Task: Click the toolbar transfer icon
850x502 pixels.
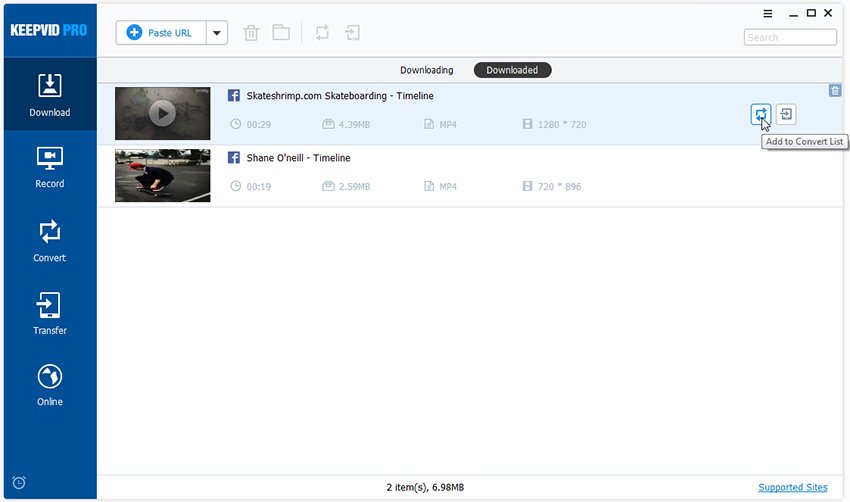Action: tap(352, 33)
